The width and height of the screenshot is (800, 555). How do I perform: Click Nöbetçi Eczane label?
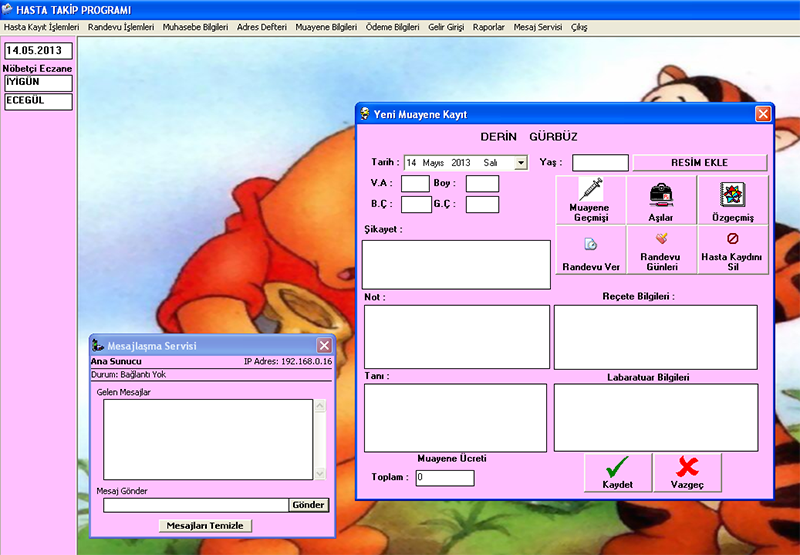[x=37, y=68]
